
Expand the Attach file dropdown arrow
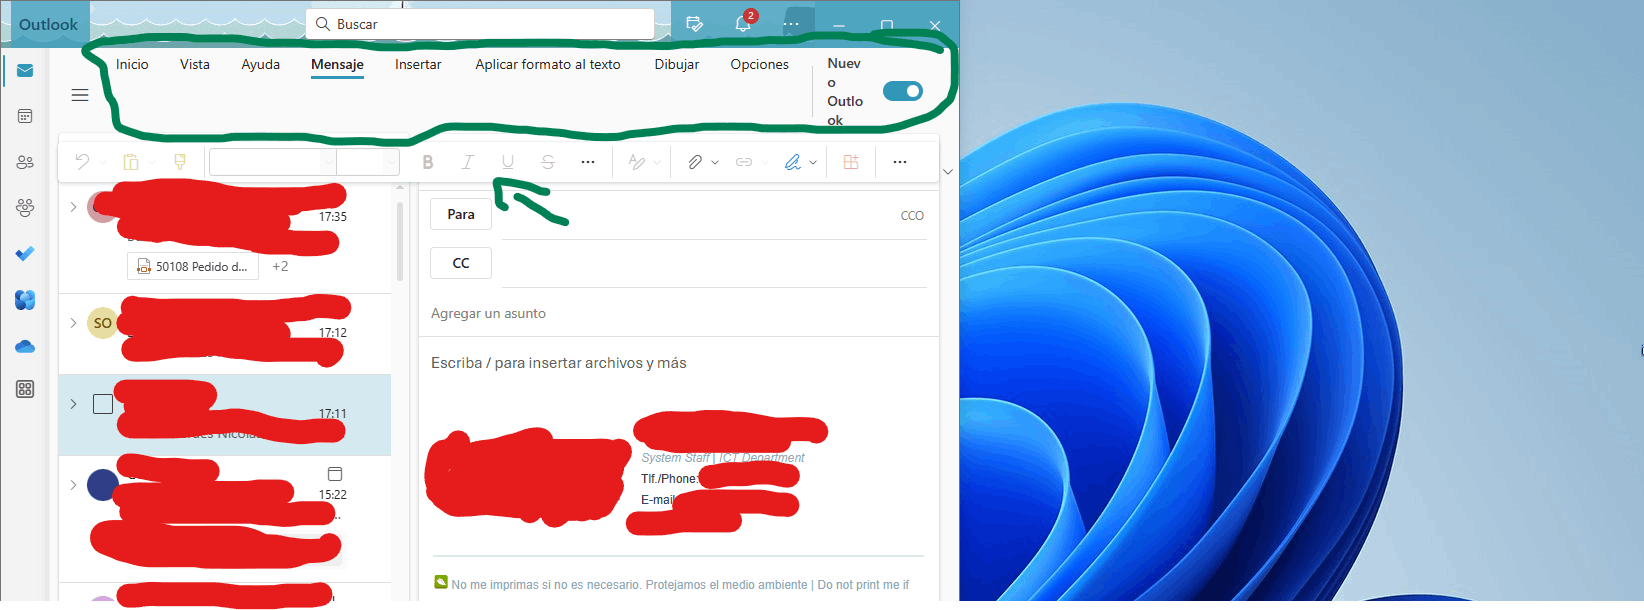pos(715,162)
